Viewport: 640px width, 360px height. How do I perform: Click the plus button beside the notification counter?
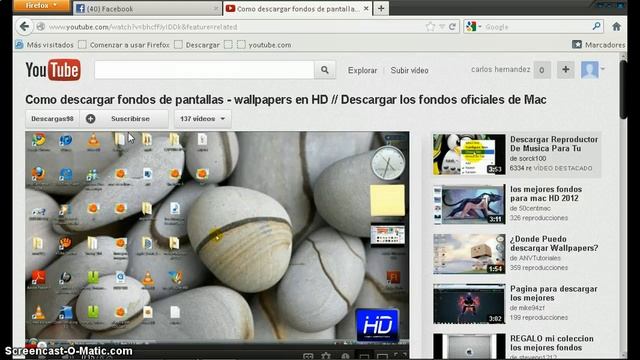566,70
